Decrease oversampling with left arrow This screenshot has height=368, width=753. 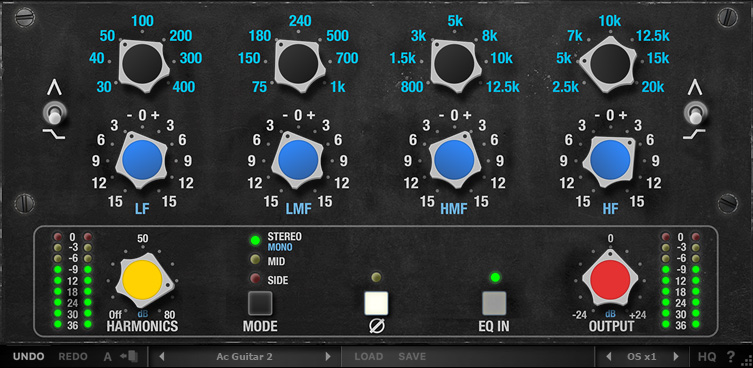pos(608,356)
